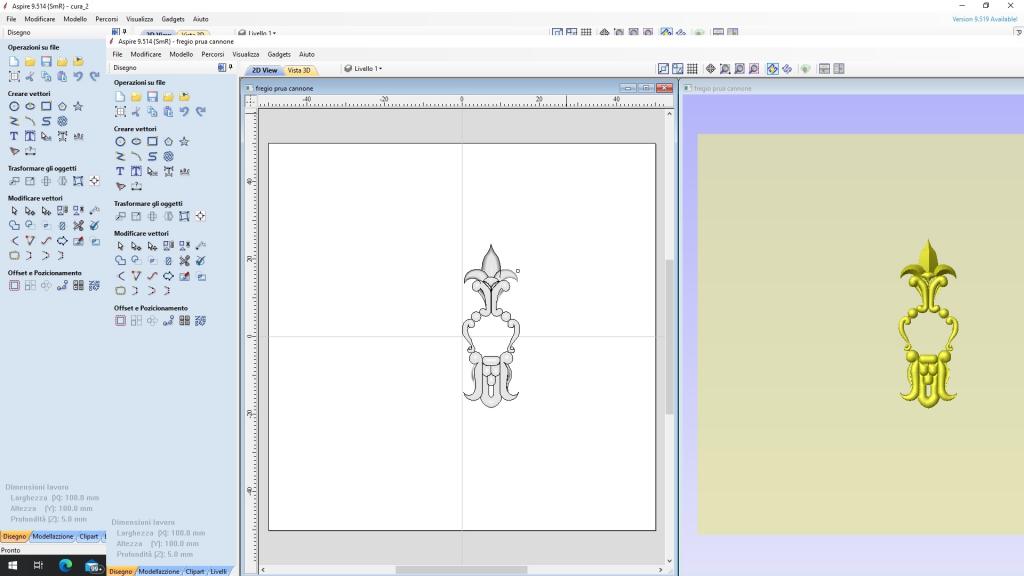Screen dimensions: 1024x576
Task: Click the Offset vectors icon in front panel
Action: [120, 321]
